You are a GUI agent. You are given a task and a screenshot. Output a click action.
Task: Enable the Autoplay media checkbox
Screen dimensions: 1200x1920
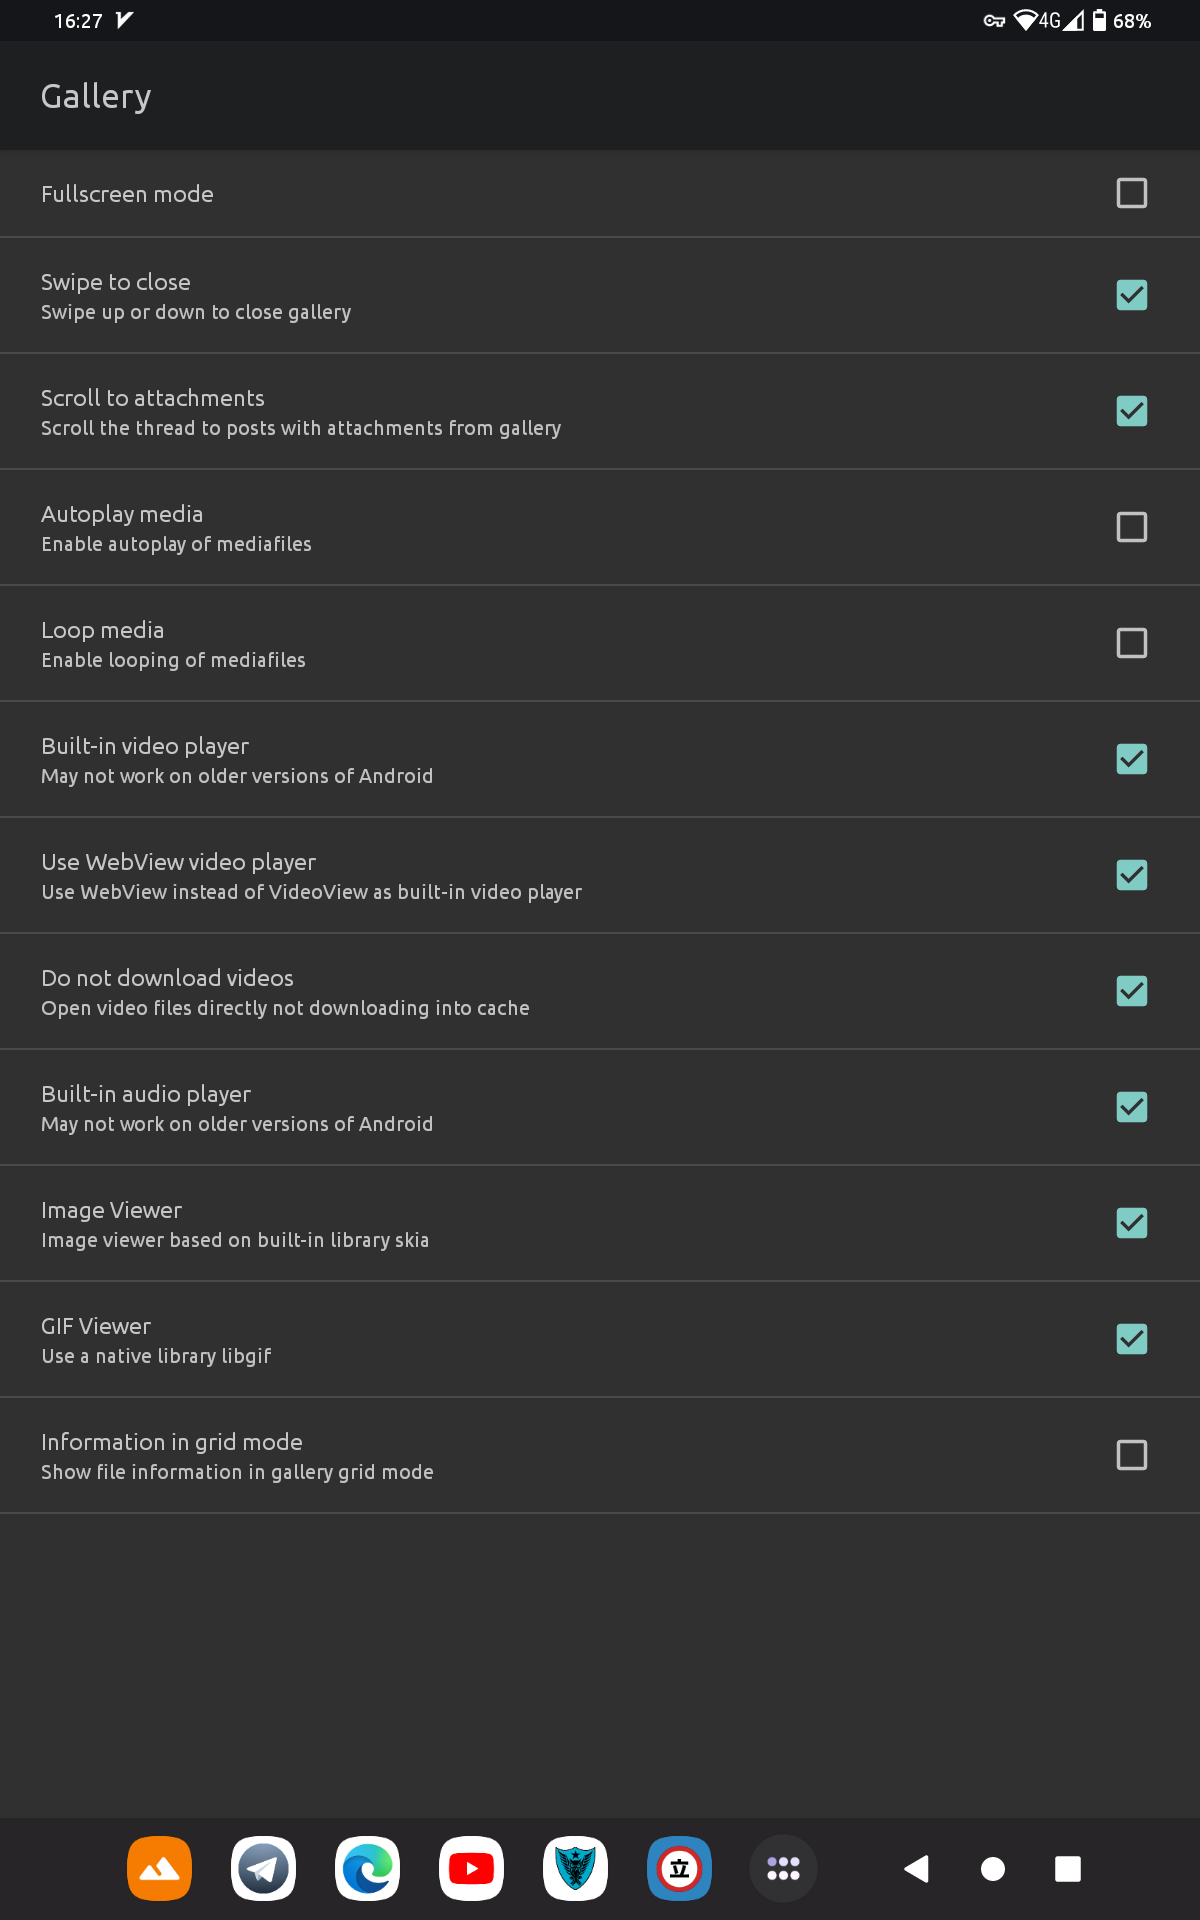(x=1131, y=527)
